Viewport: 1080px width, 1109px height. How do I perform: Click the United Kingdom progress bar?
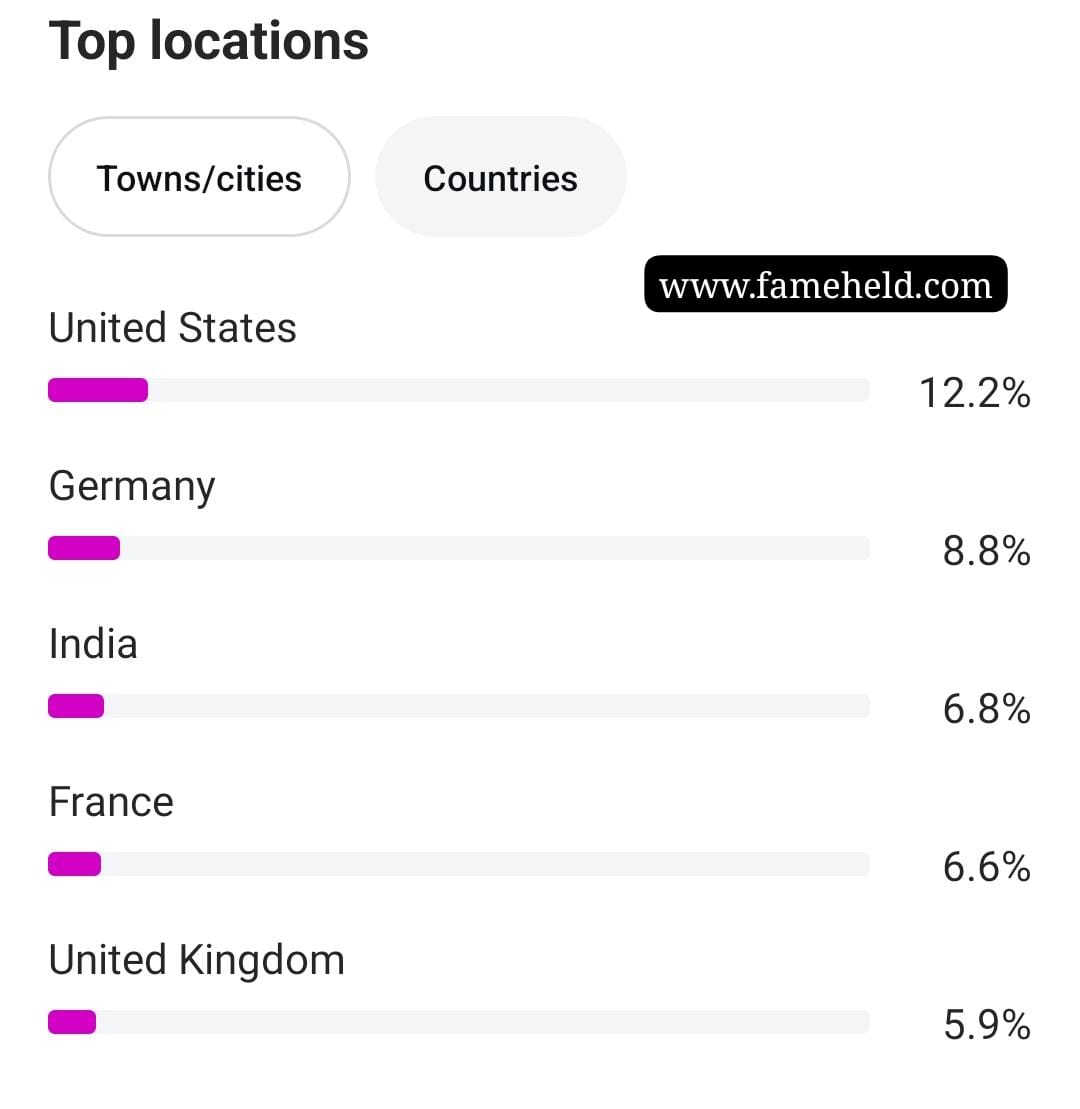pos(459,1022)
